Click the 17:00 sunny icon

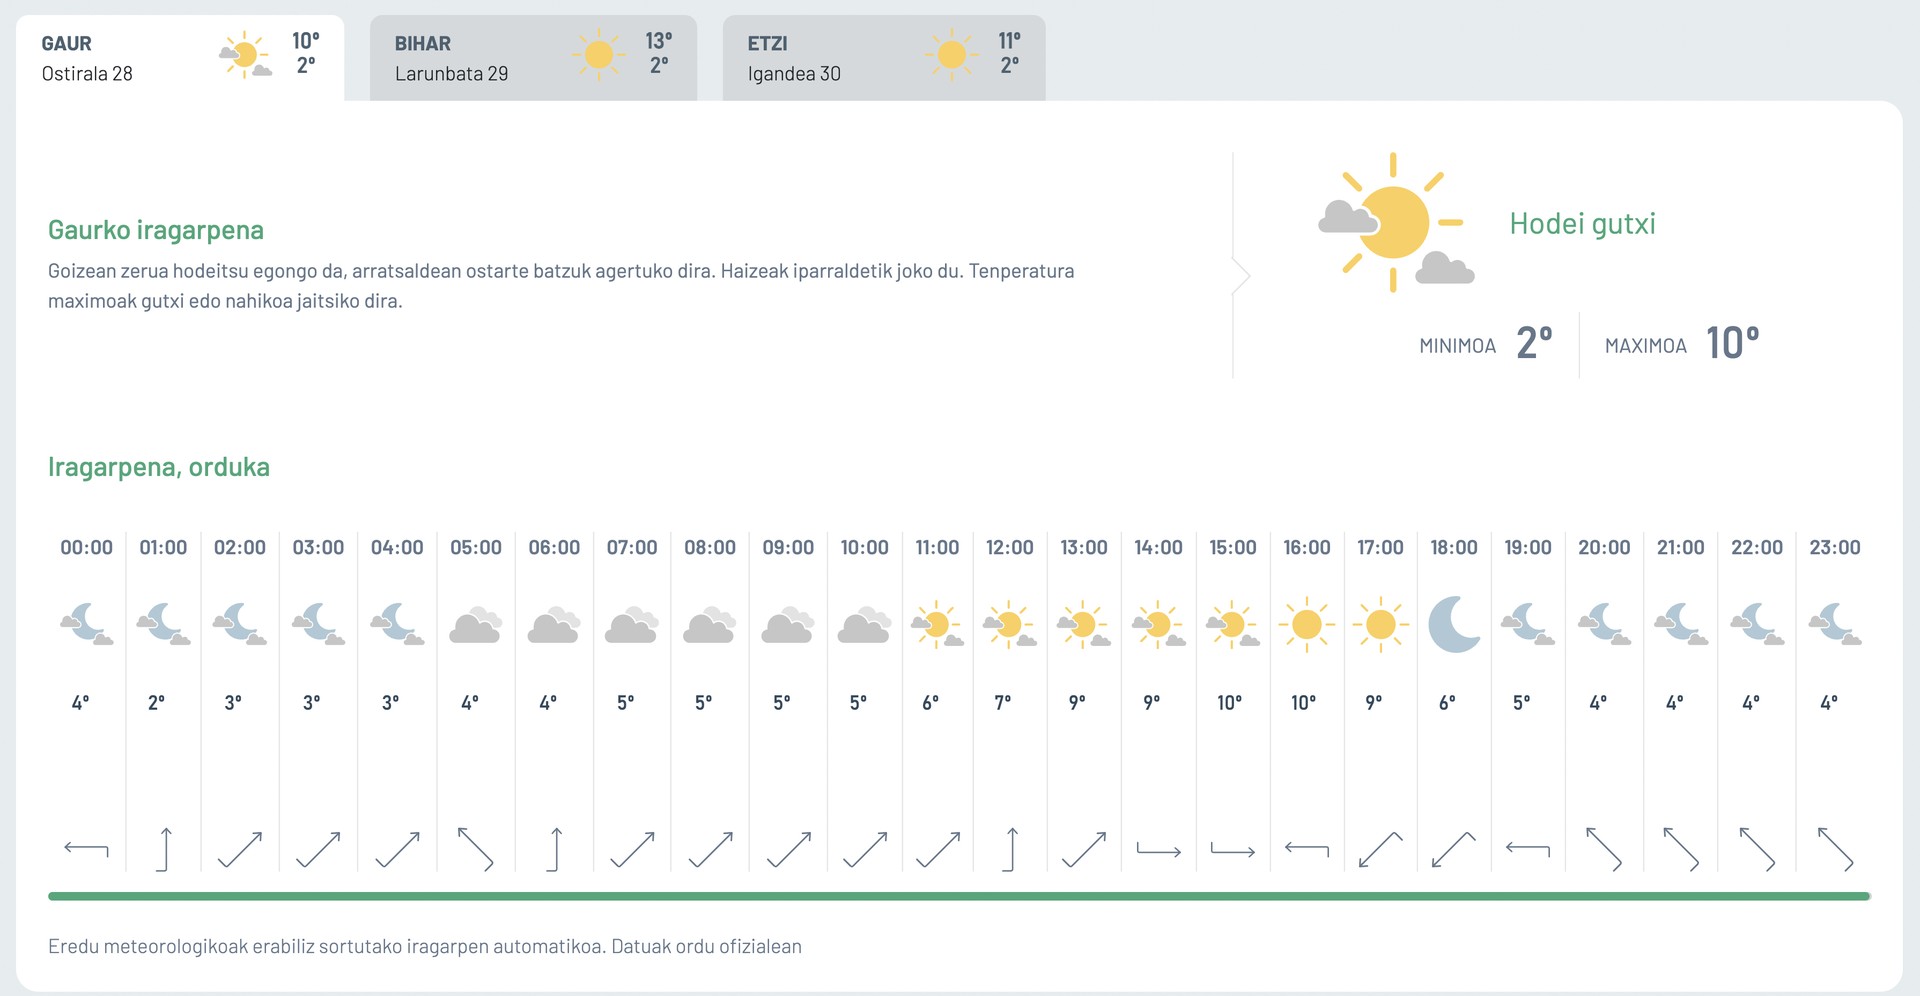coord(1380,625)
